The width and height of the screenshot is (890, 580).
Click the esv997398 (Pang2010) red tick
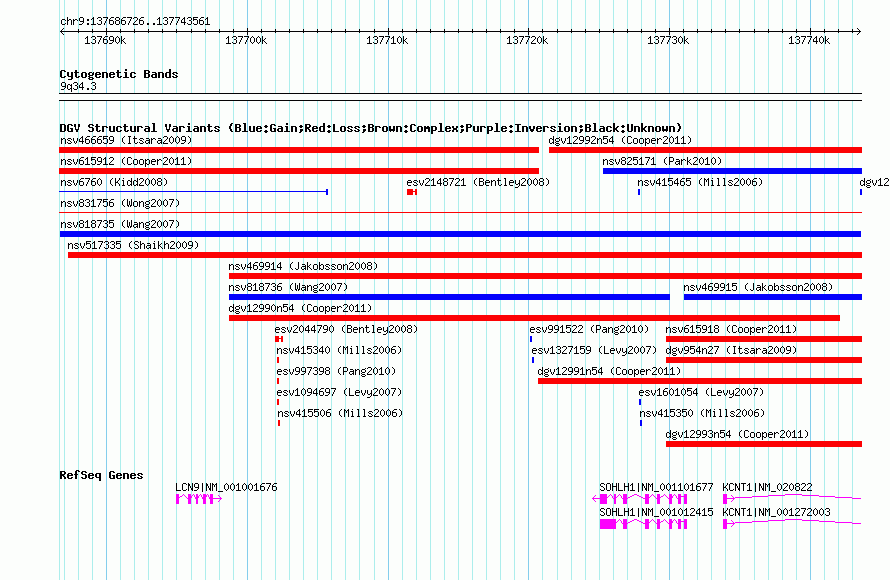tap(278, 381)
